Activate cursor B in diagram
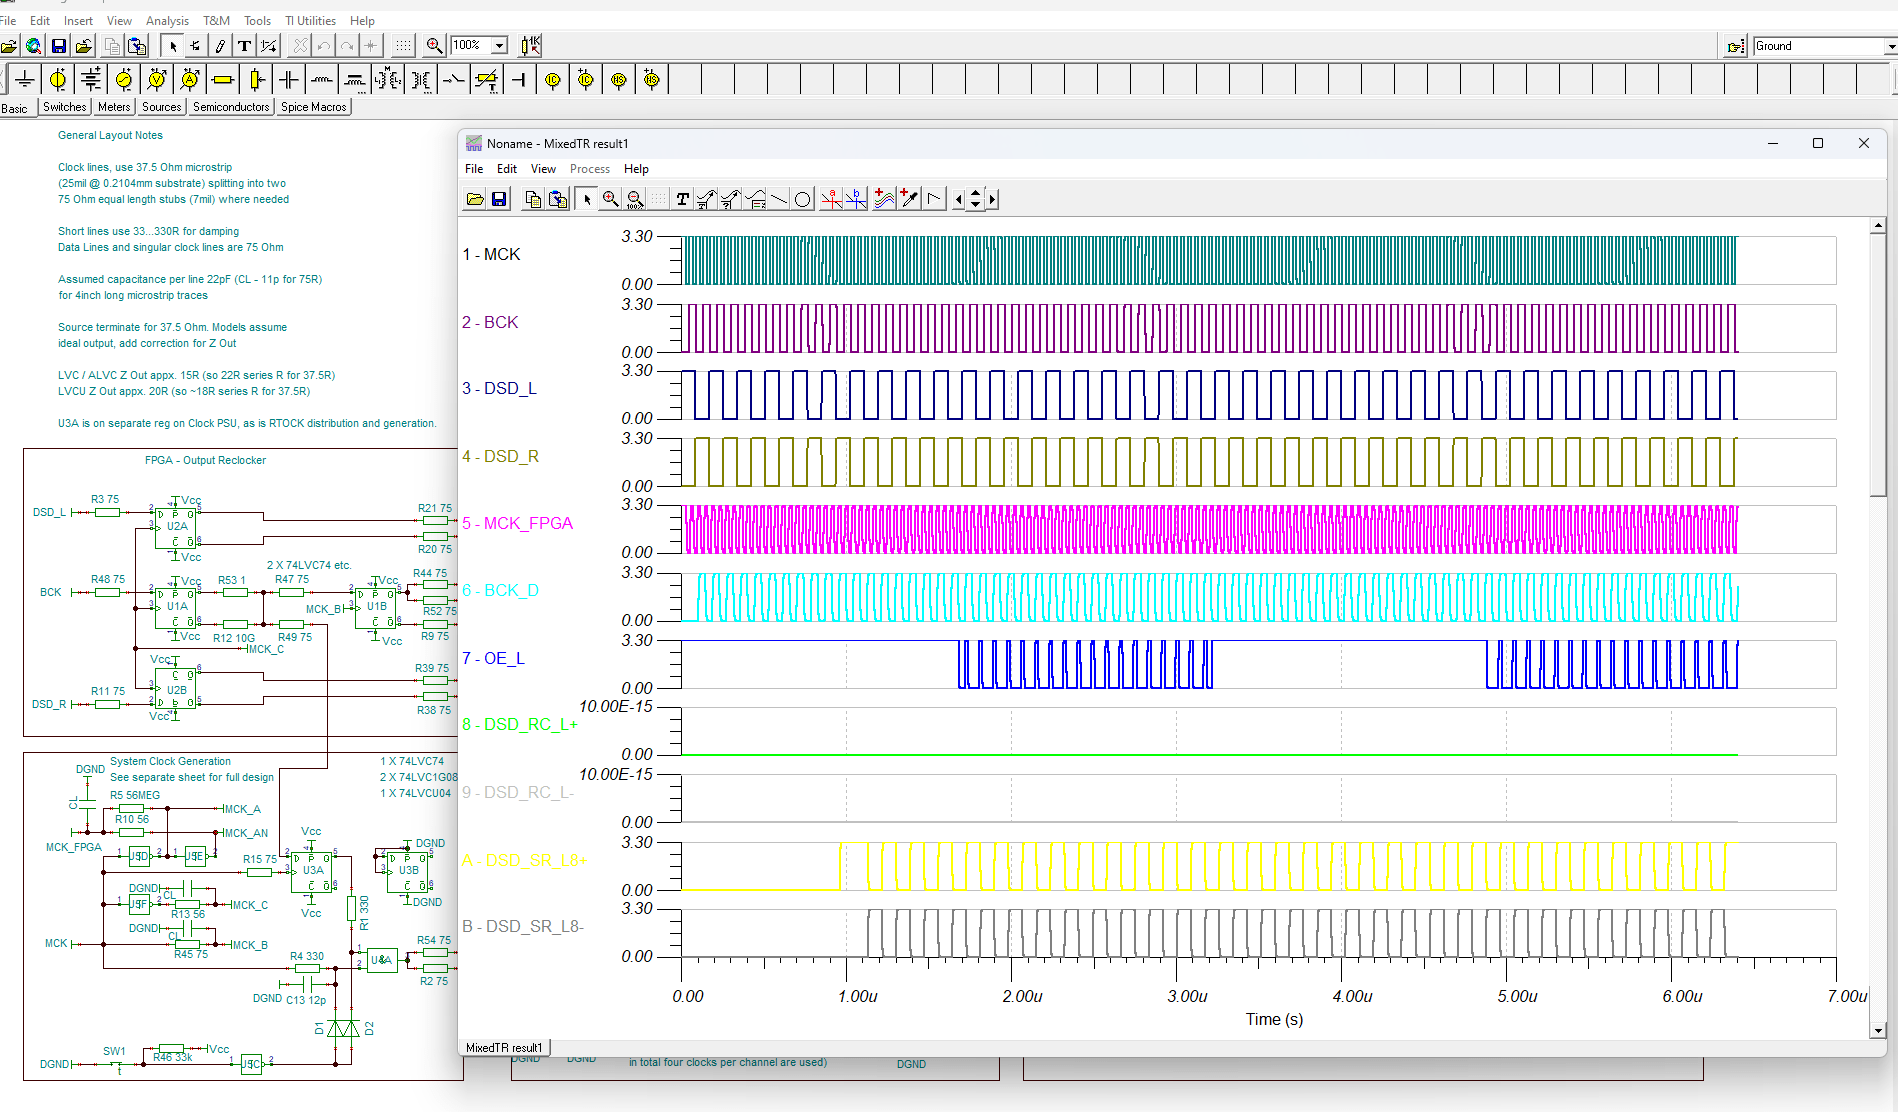 pos(855,199)
